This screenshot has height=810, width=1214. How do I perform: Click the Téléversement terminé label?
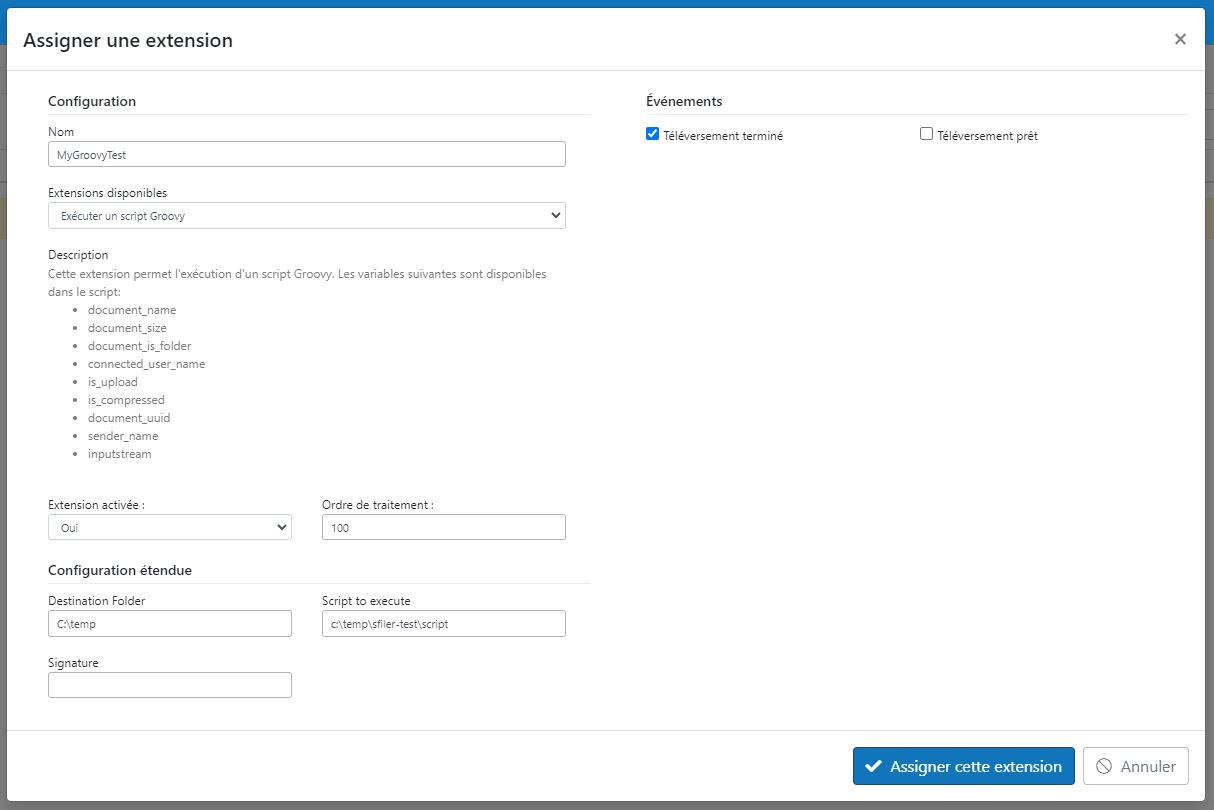pos(723,136)
